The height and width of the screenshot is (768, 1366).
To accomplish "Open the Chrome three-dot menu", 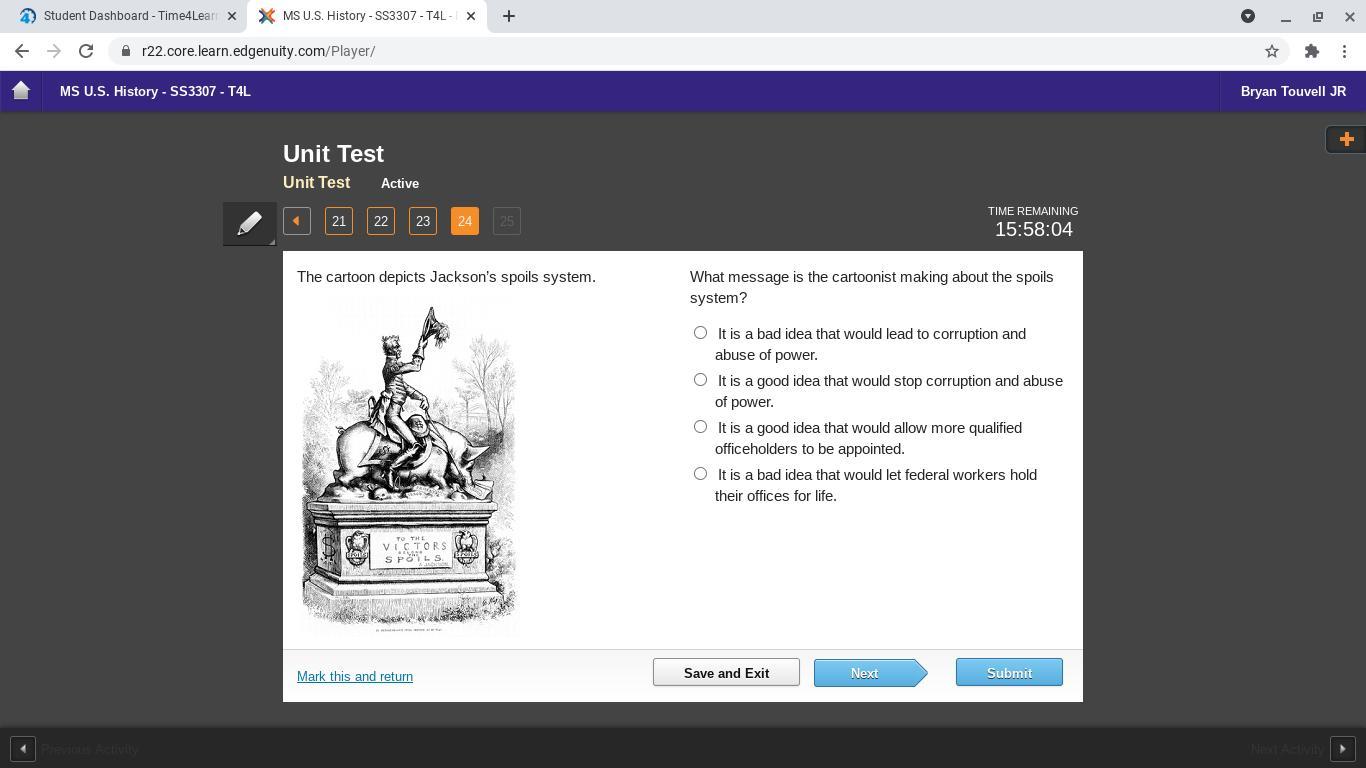I will click(x=1344, y=51).
